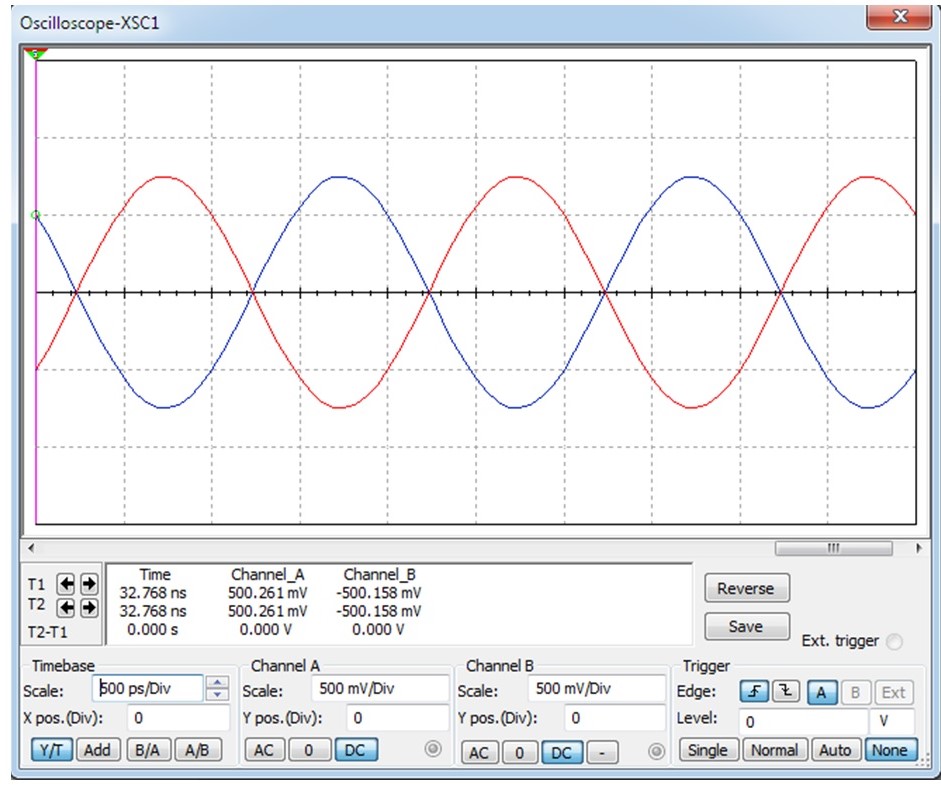941x786 pixels.
Task: Select falling edge trigger icon
Action: pos(786,692)
